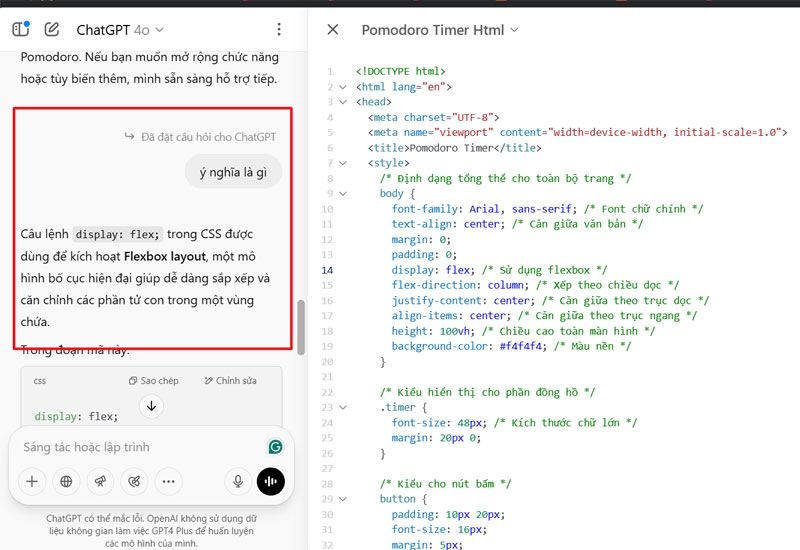Show more tools via ellipsis button

pos(168,481)
